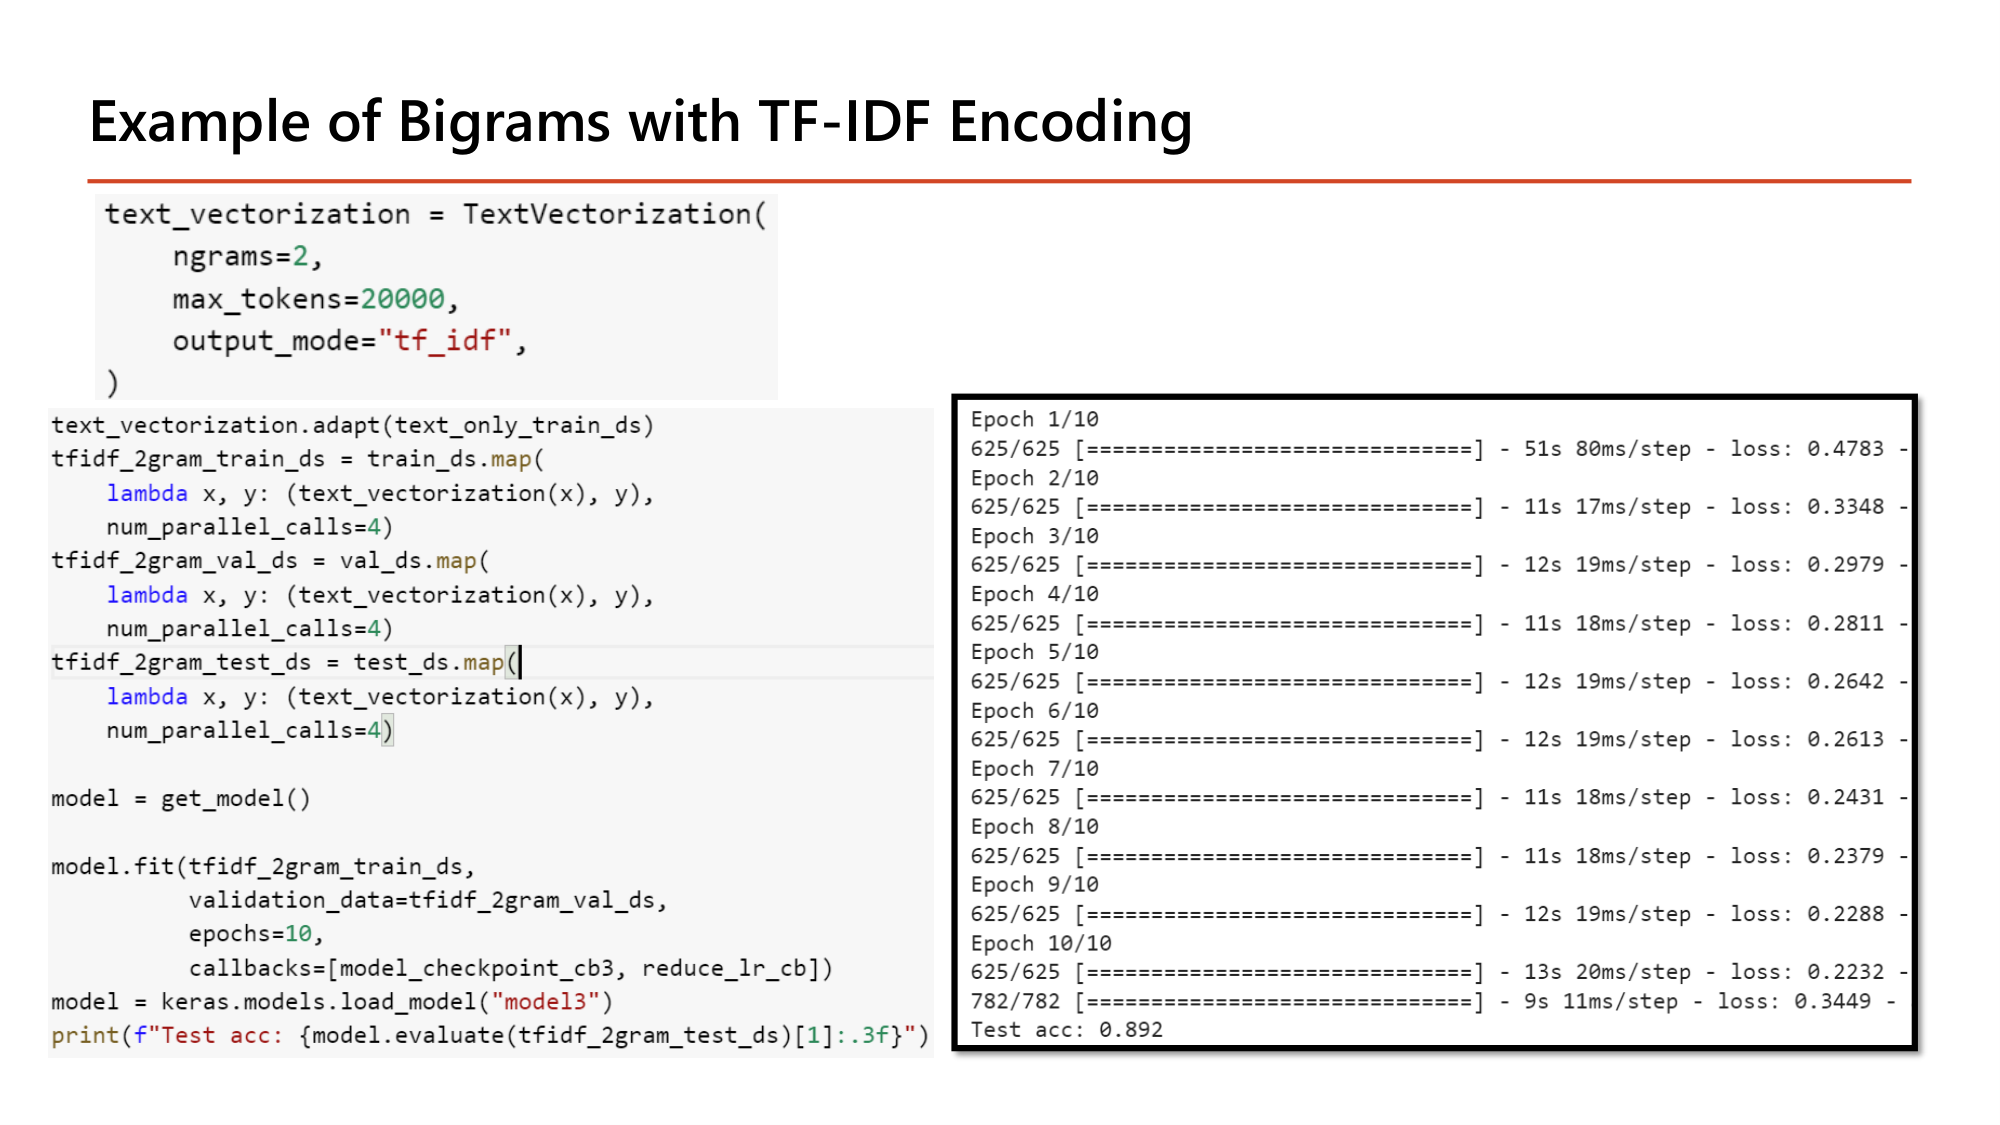2000x1125 pixels.
Task: Click the 'Epoch 7/10' output line
Action: [1034, 769]
